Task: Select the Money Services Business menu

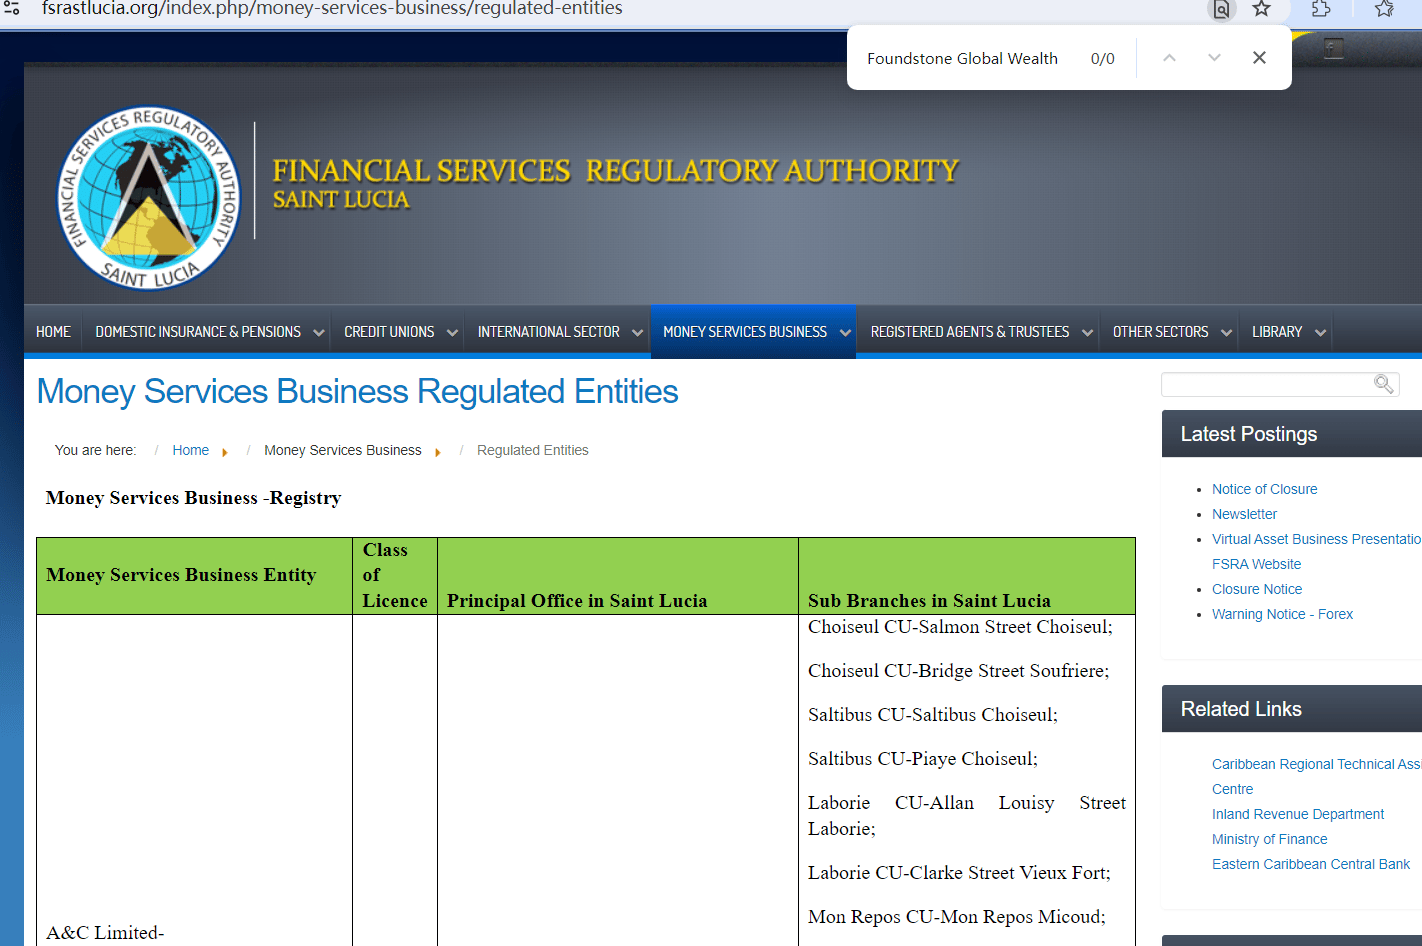Action: point(745,332)
